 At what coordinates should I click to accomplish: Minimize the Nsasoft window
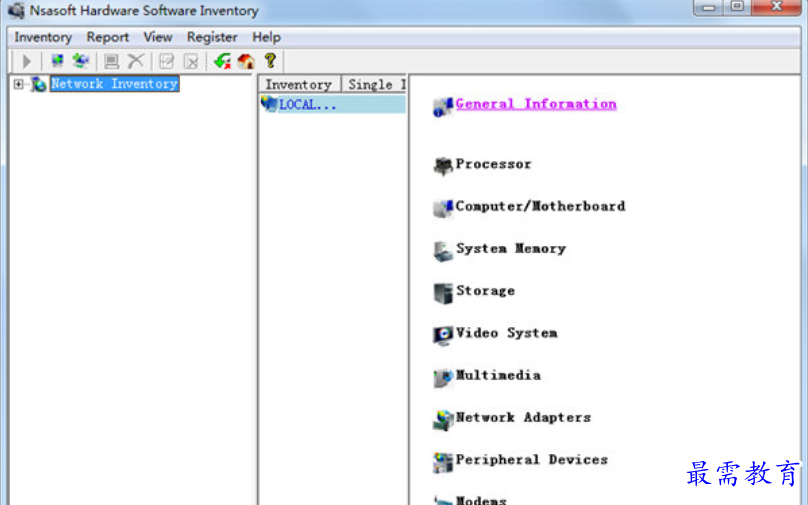(x=709, y=7)
